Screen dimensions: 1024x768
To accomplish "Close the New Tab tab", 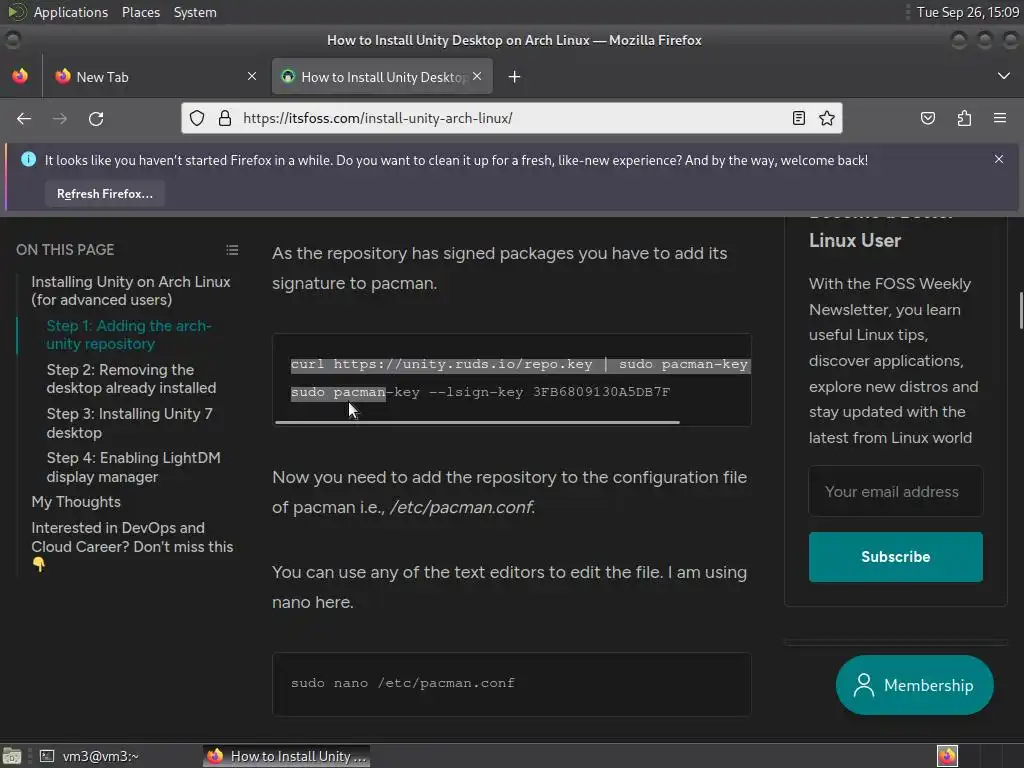I will (x=252, y=76).
